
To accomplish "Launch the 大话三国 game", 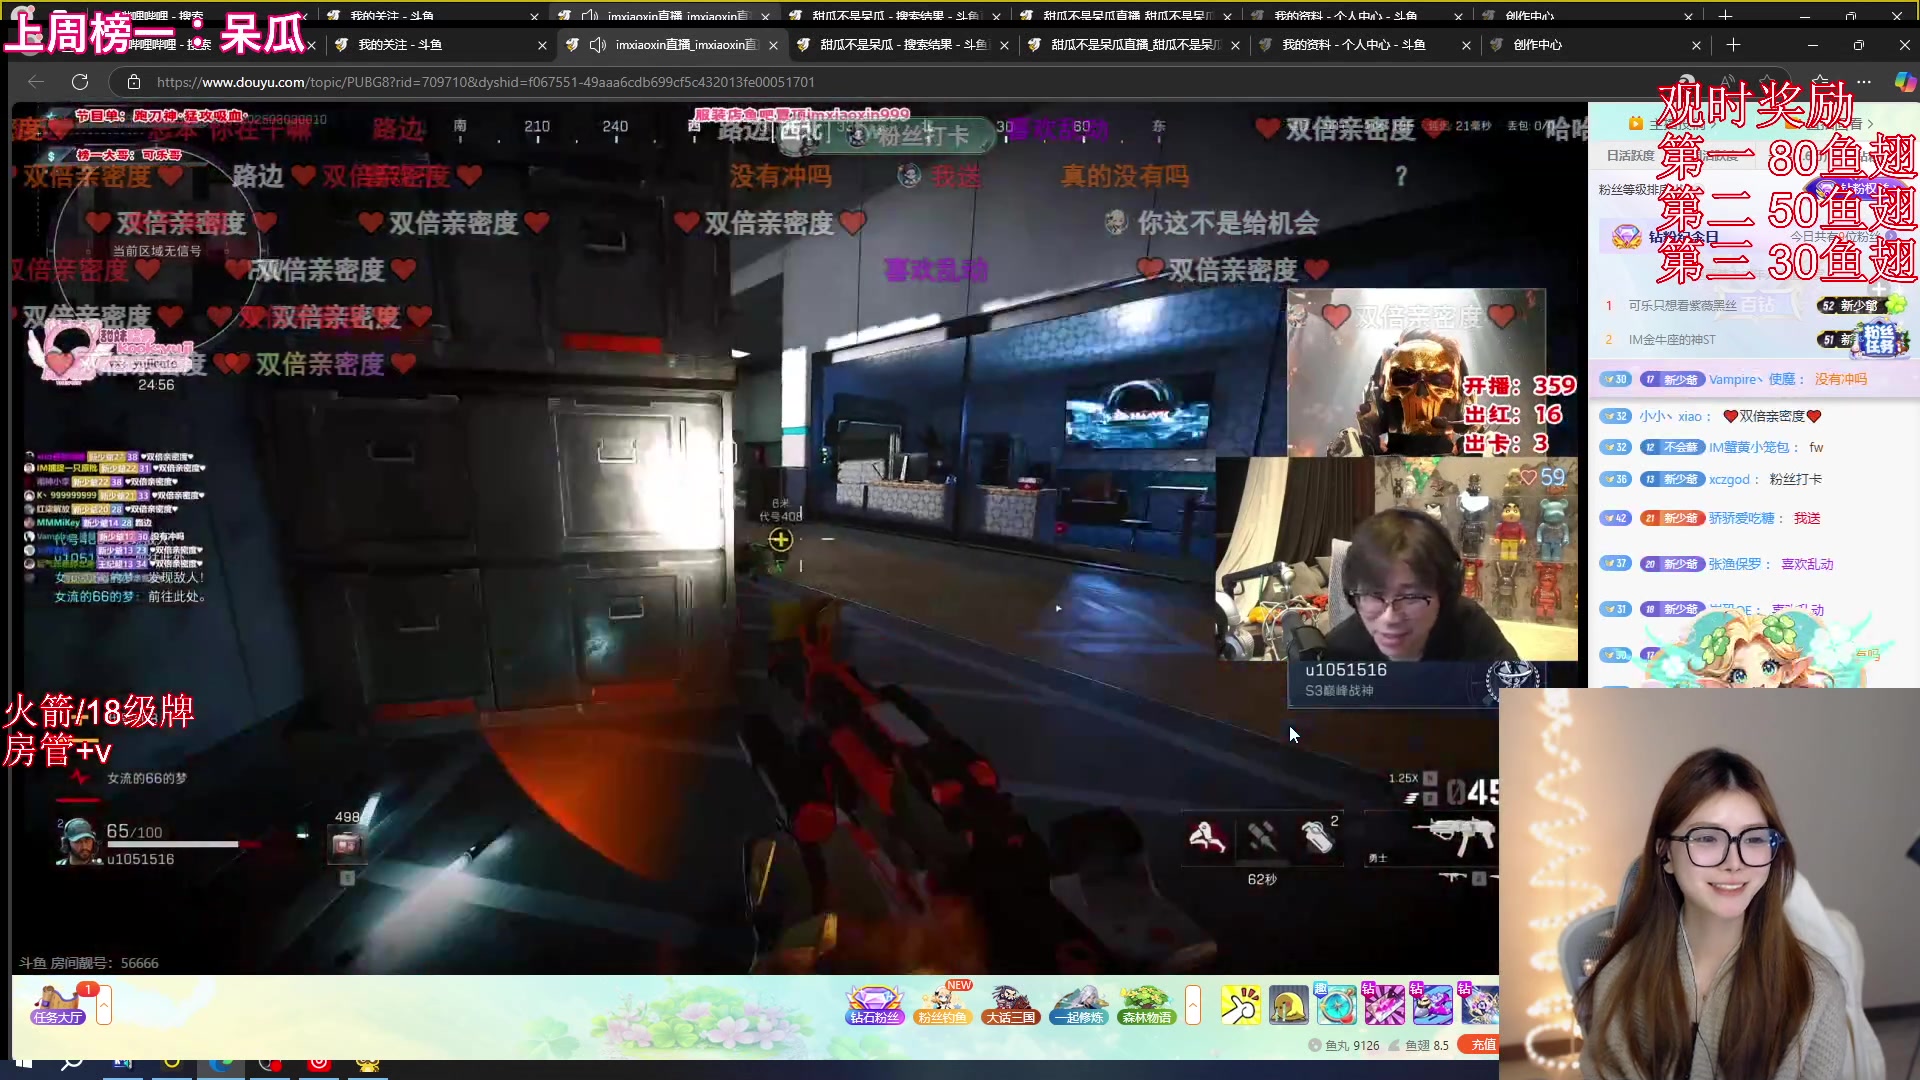I will point(1010,1005).
